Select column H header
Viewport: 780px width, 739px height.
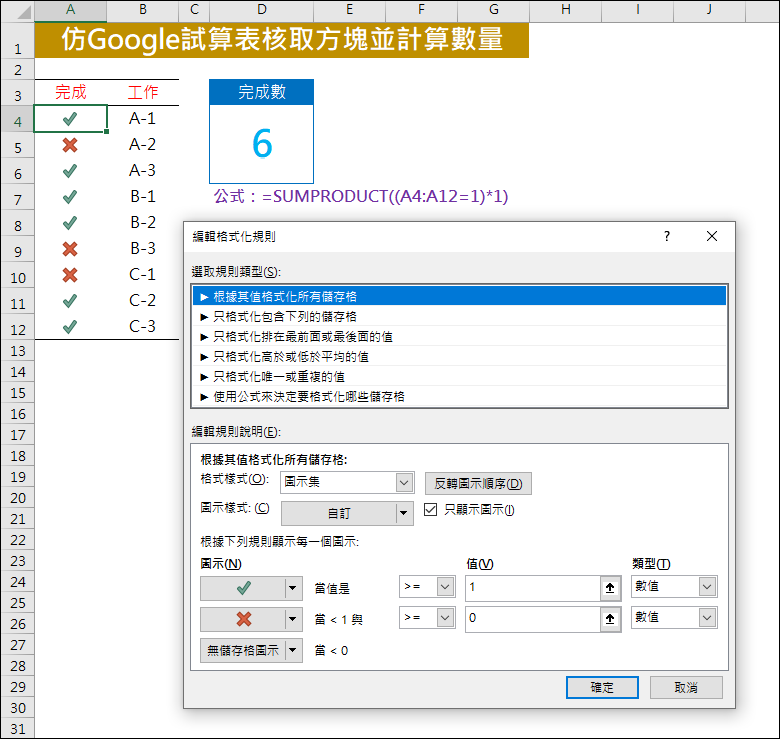coord(566,10)
